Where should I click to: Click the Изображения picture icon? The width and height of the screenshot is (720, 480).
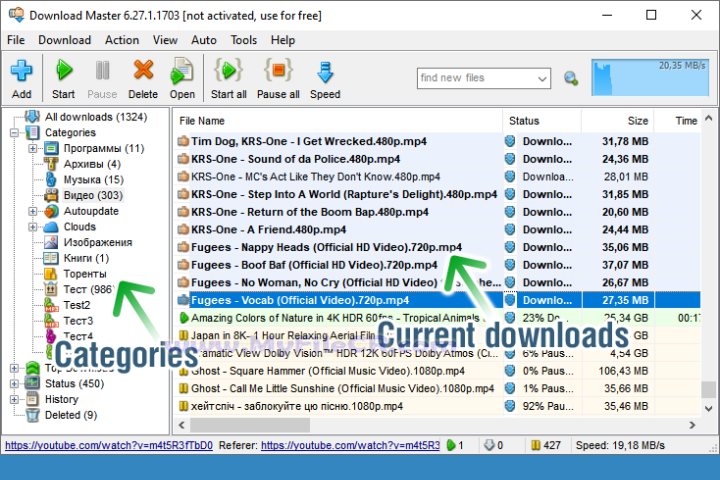(x=51, y=243)
